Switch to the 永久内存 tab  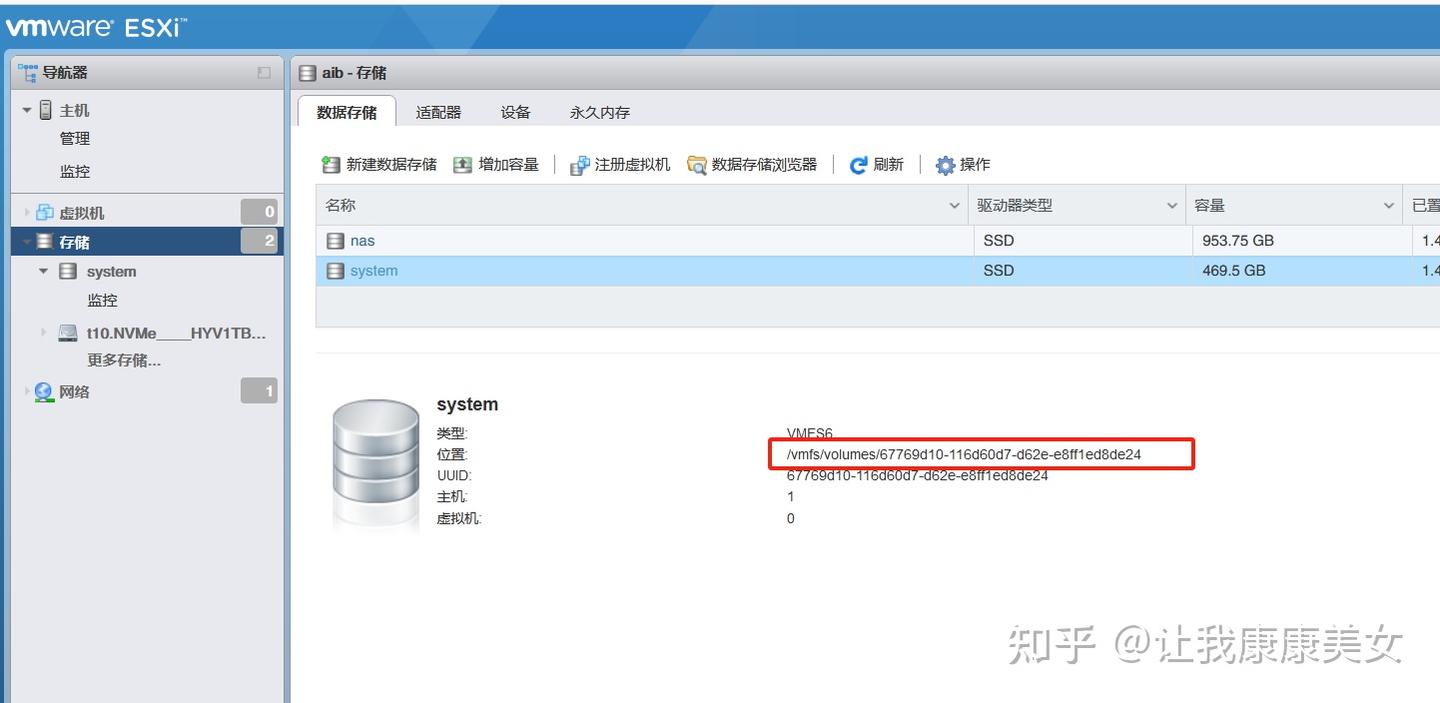click(x=598, y=112)
